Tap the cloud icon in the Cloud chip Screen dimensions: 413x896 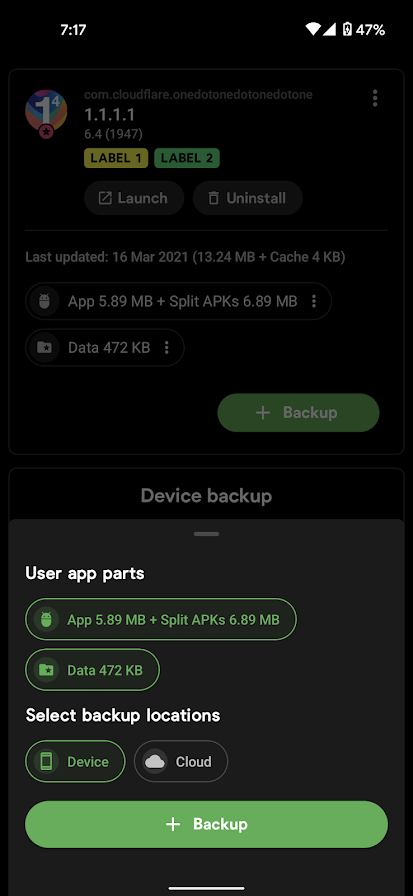155,762
